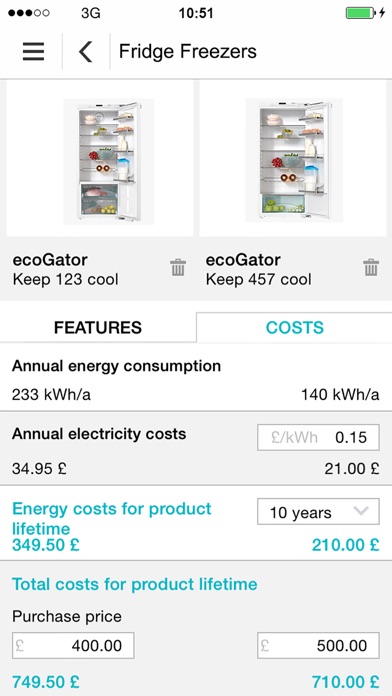The height and width of the screenshot is (696, 392).
Task: Switch to the FEATURES tab
Action: click(98, 328)
